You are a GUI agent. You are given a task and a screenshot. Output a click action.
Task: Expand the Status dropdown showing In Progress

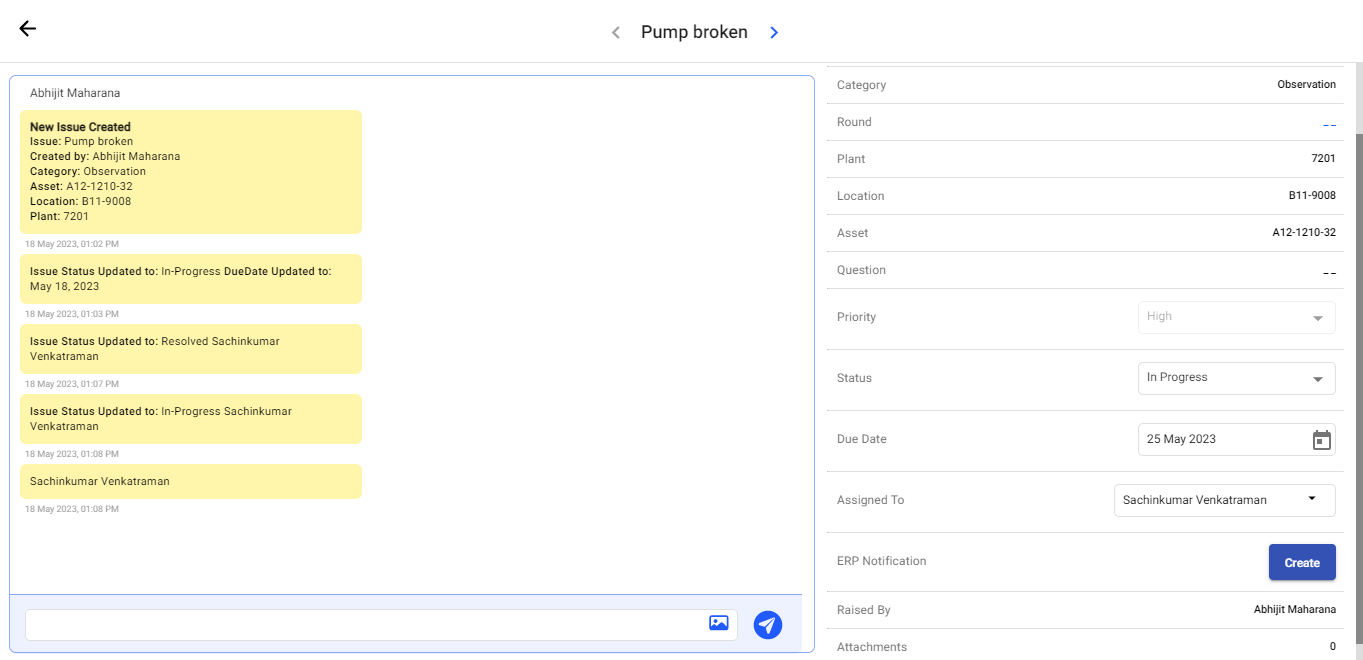pyautogui.click(x=1236, y=378)
